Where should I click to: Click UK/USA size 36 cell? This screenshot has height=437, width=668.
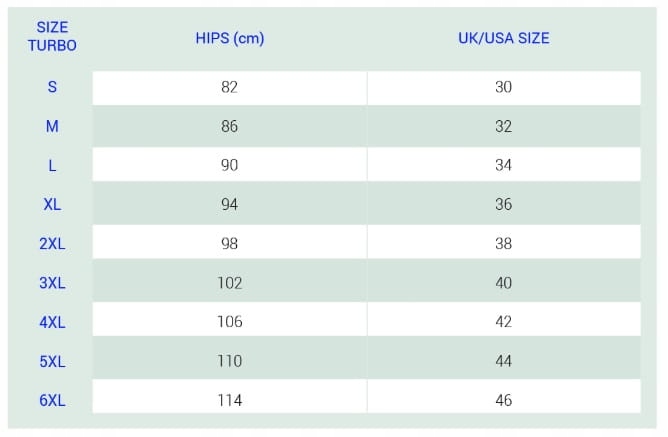pyautogui.click(x=503, y=204)
